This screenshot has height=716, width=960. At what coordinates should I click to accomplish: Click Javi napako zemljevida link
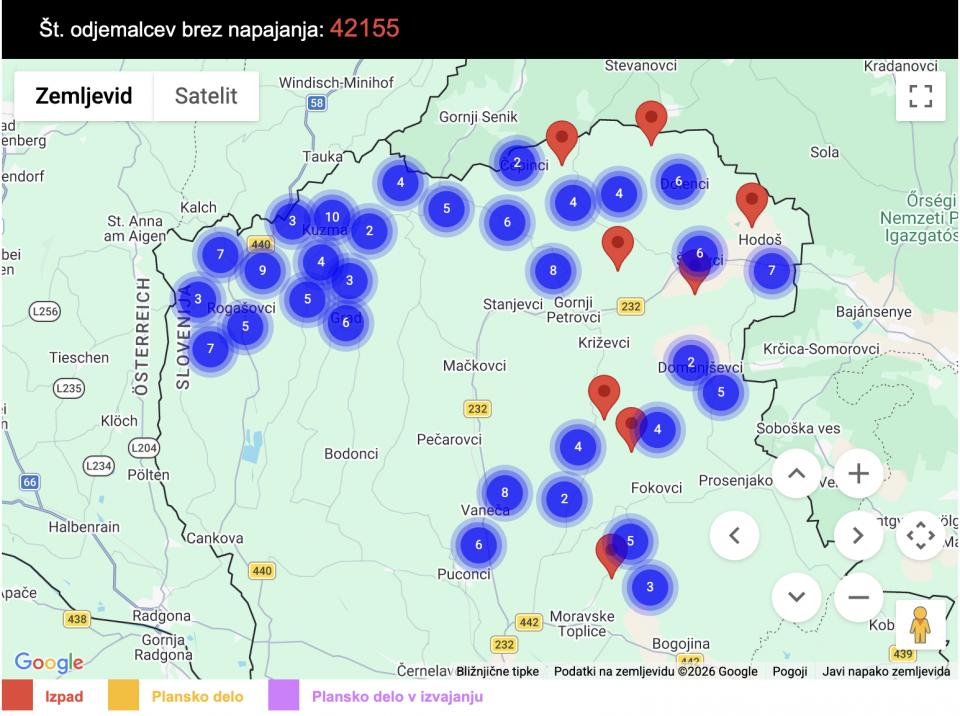(x=885, y=671)
